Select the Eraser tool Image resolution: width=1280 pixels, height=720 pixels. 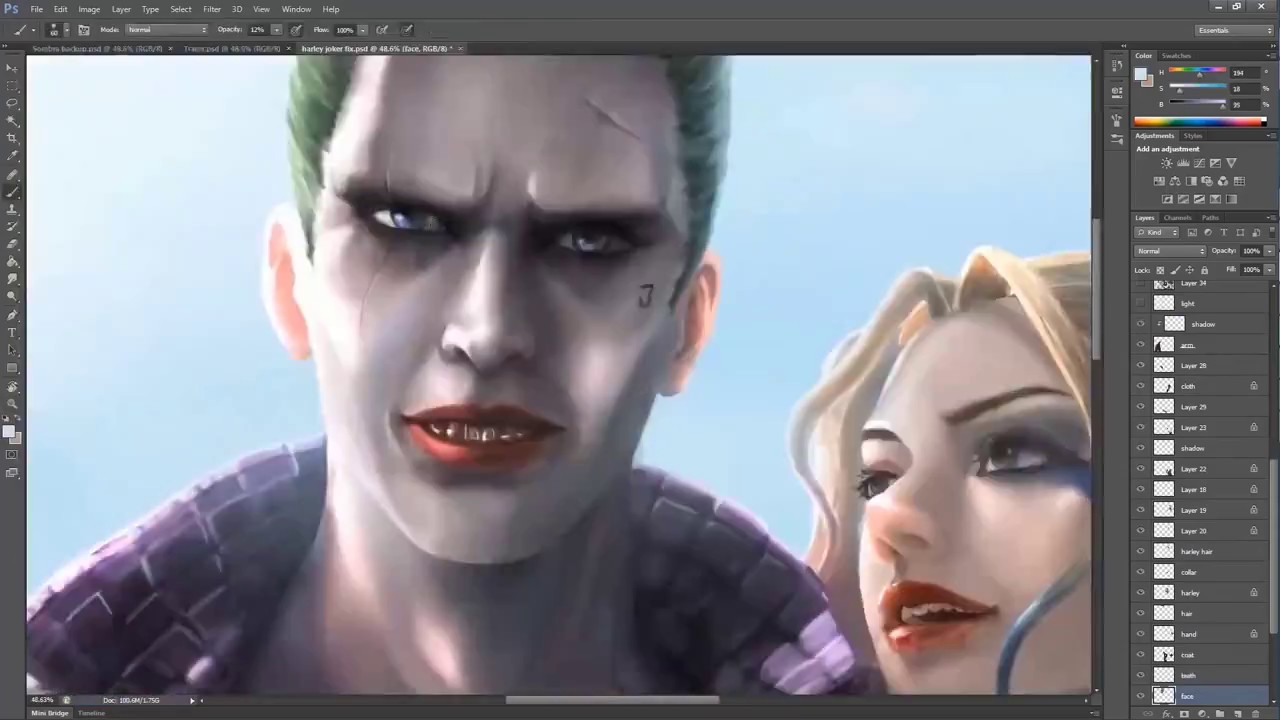[12, 244]
